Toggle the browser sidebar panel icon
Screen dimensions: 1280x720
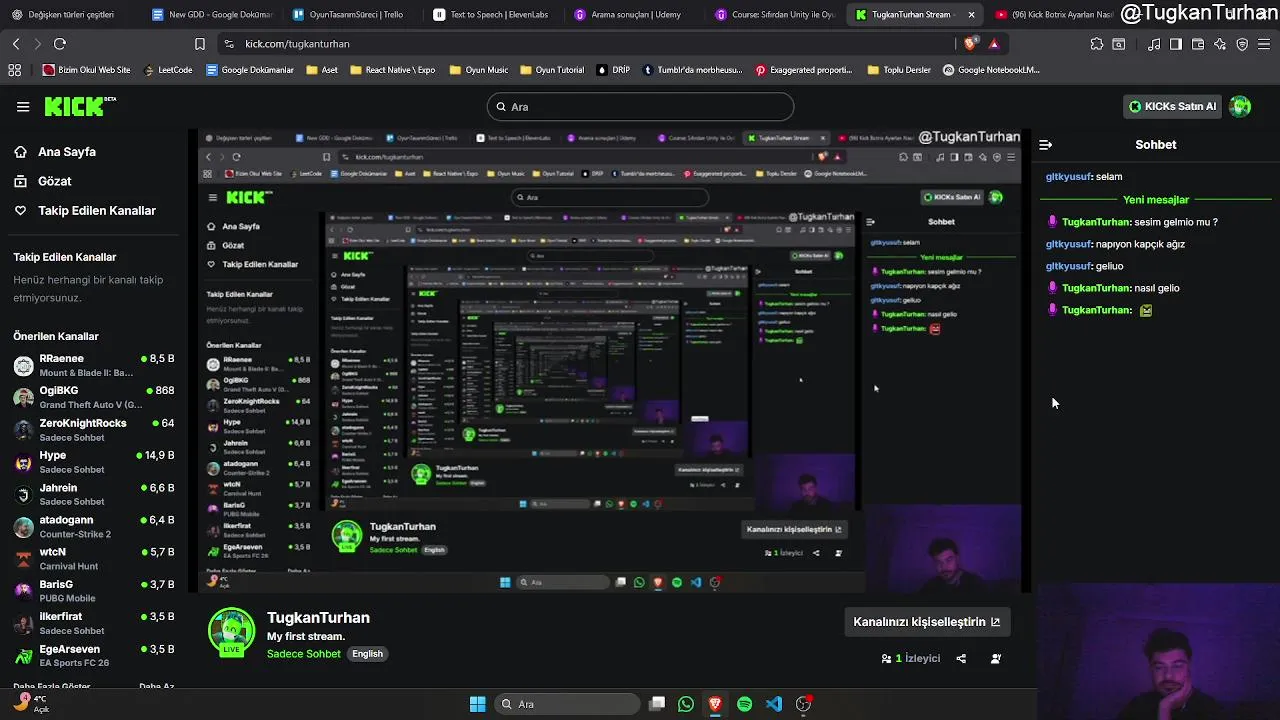click(x=1176, y=44)
